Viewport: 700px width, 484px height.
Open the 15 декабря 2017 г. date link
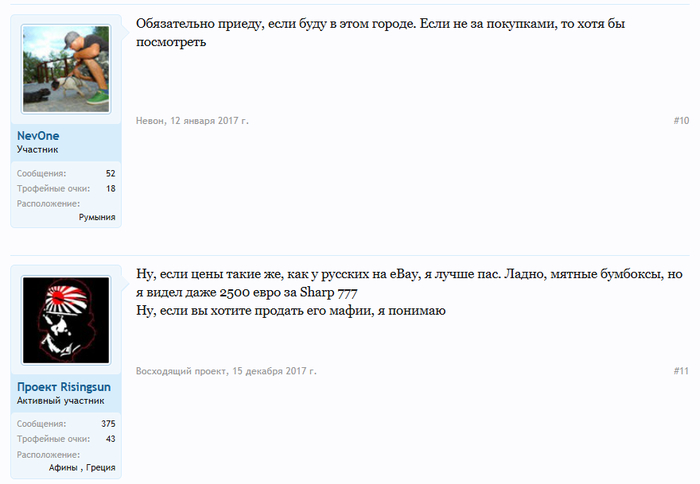[274, 371]
